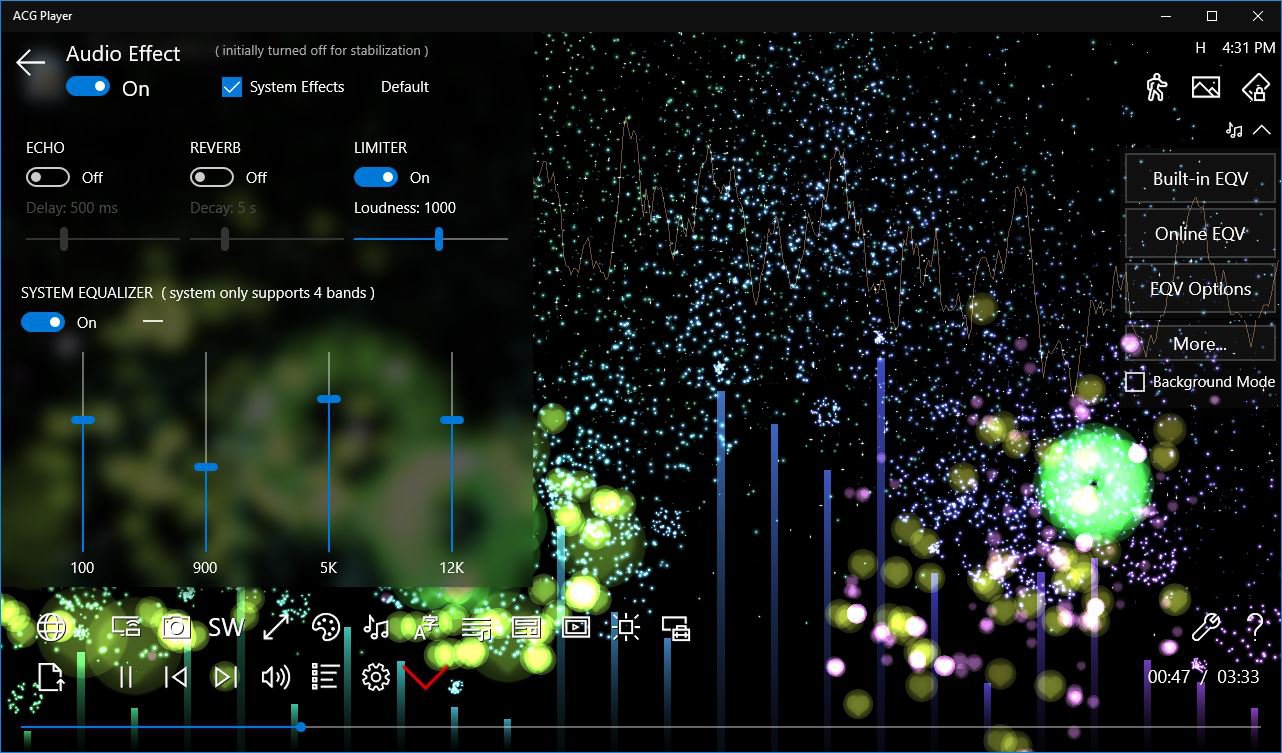Click the open file icon
Image resolution: width=1282 pixels, height=753 pixels.
50,677
